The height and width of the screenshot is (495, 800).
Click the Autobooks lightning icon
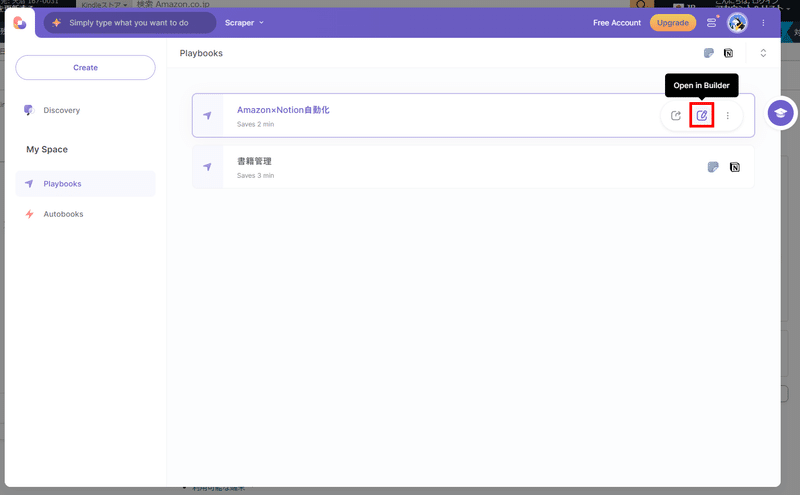pyautogui.click(x=30, y=214)
